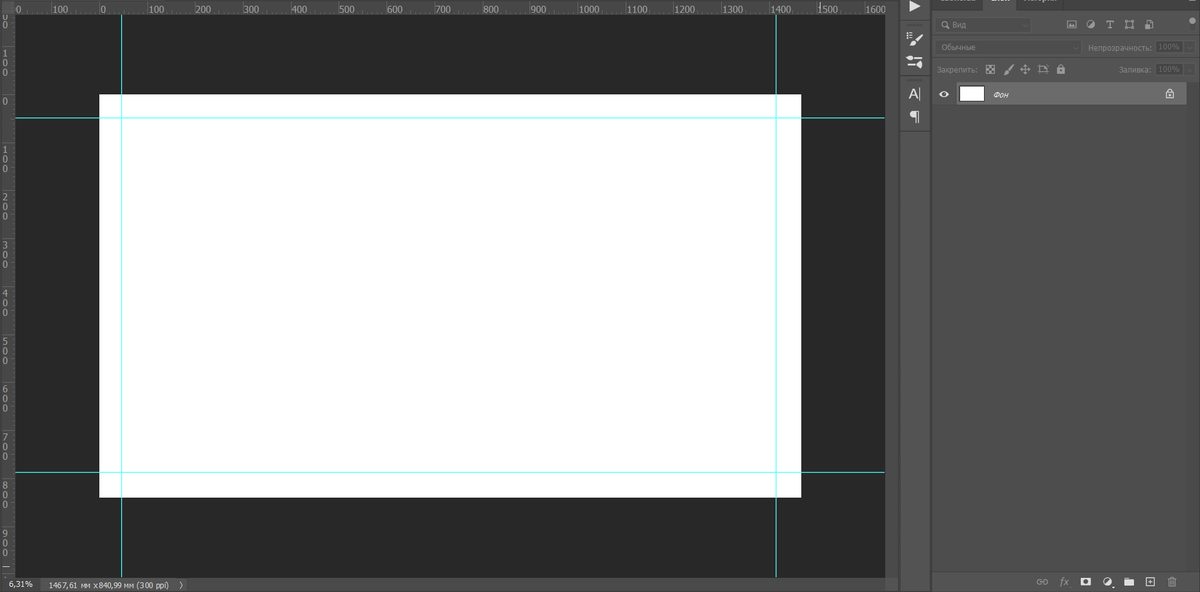1200x592 pixels.
Task: Click the padlock on the Фон layer
Action: (x=1169, y=94)
